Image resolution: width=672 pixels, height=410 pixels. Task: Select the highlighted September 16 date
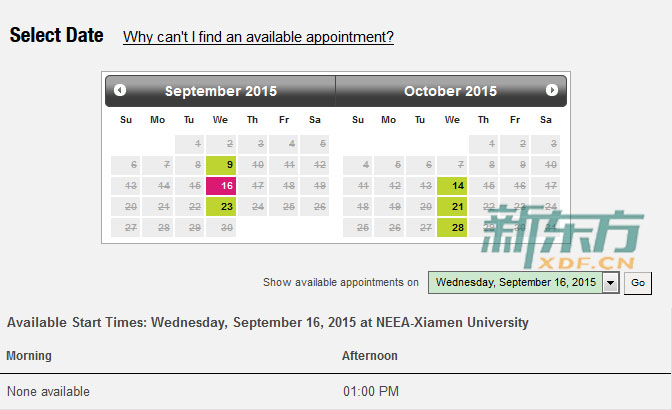click(x=221, y=186)
